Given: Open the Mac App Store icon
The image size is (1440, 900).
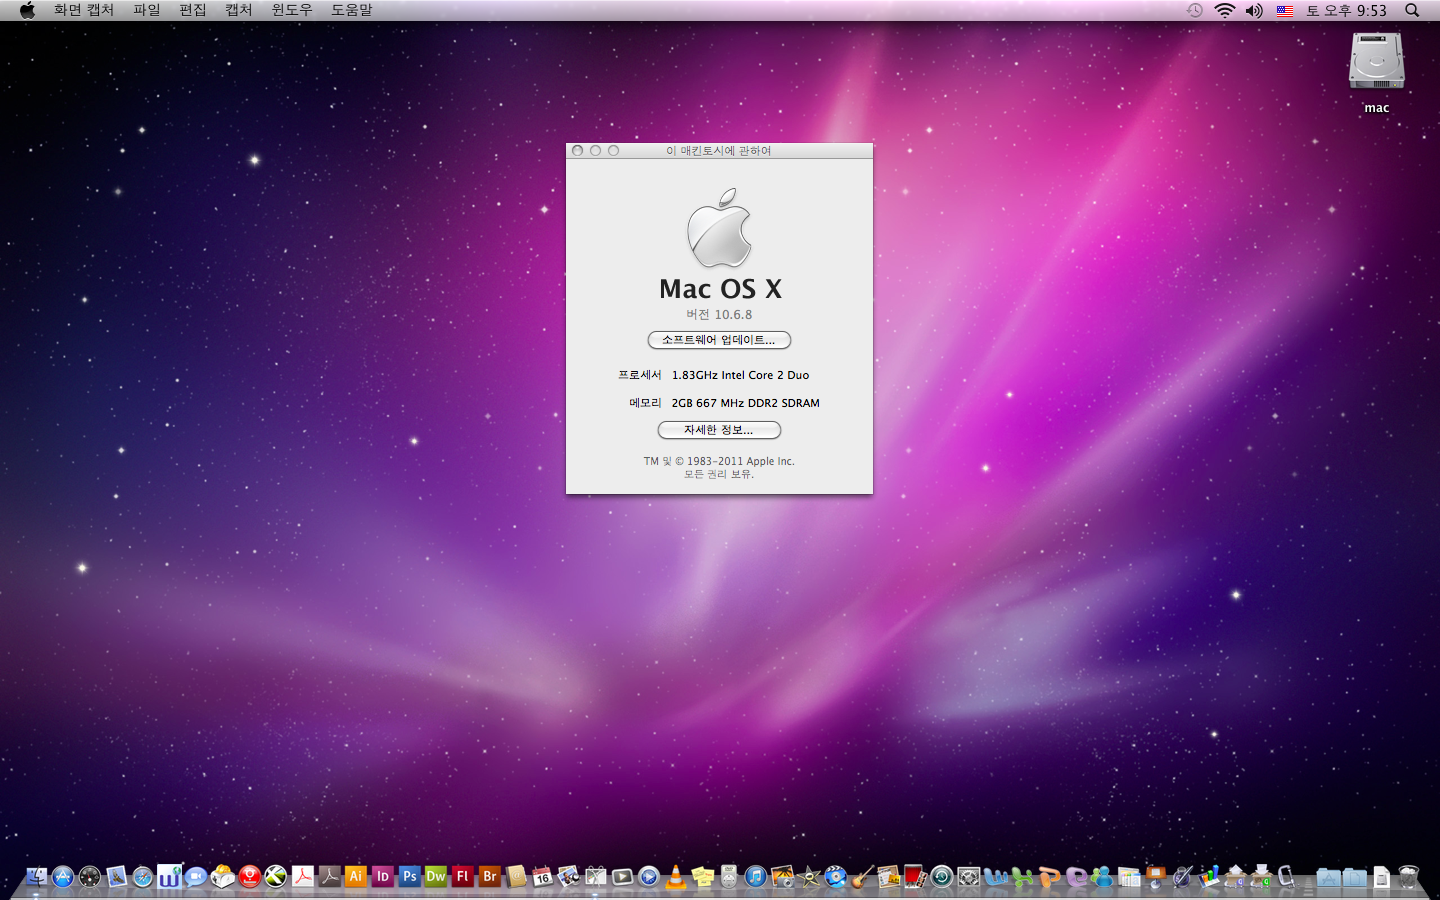Looking at the screenshot, I should (x=63, y=877).
